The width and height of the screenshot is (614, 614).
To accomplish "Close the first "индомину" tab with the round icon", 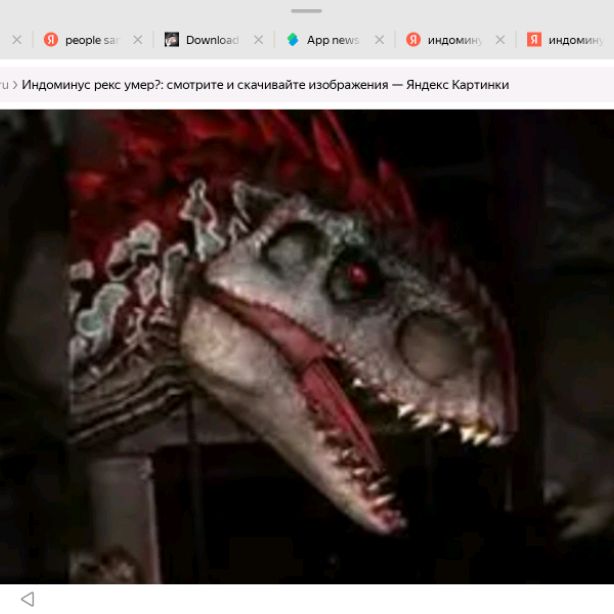I will point(500,40).
